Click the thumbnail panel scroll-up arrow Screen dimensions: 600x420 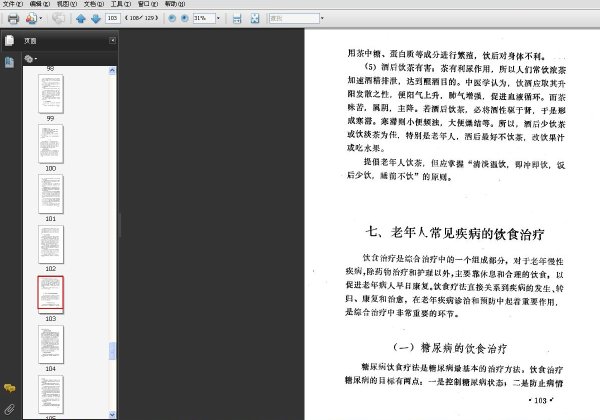tap(112, 70)
